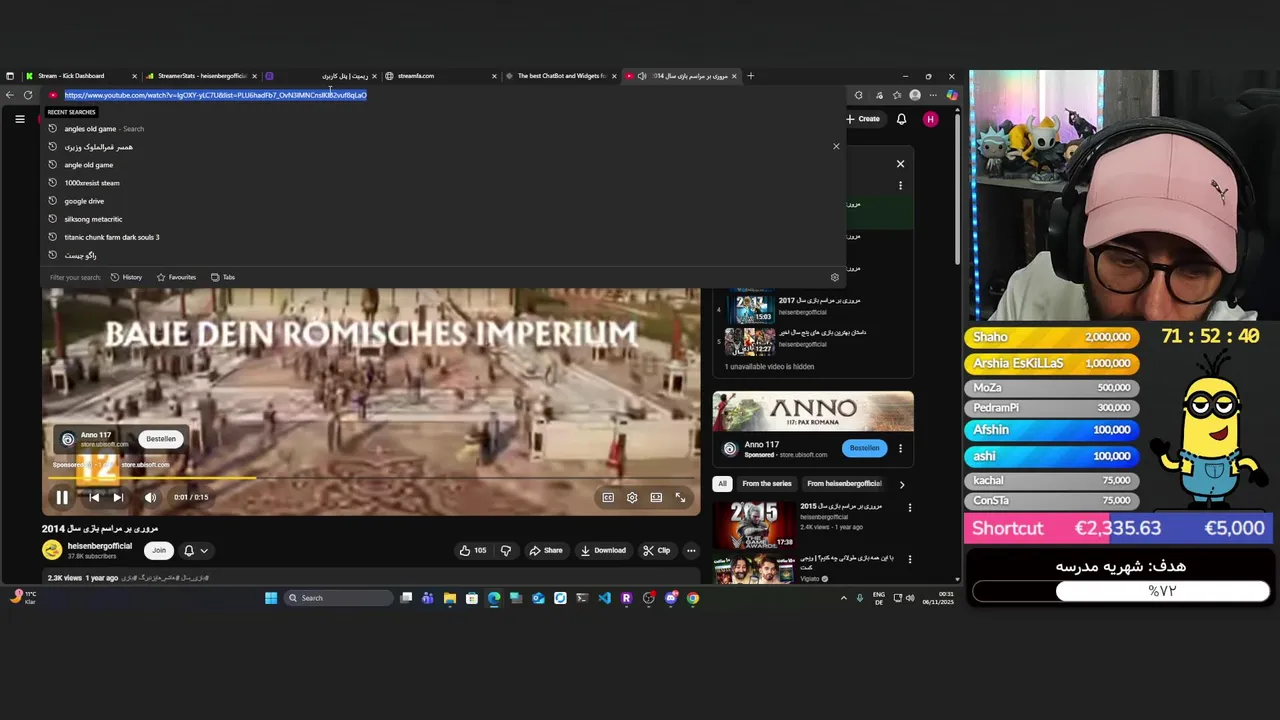Viewport: 1280px width, 720px height.
Task: Close the playlist panel
Action: tap(900, 164)
